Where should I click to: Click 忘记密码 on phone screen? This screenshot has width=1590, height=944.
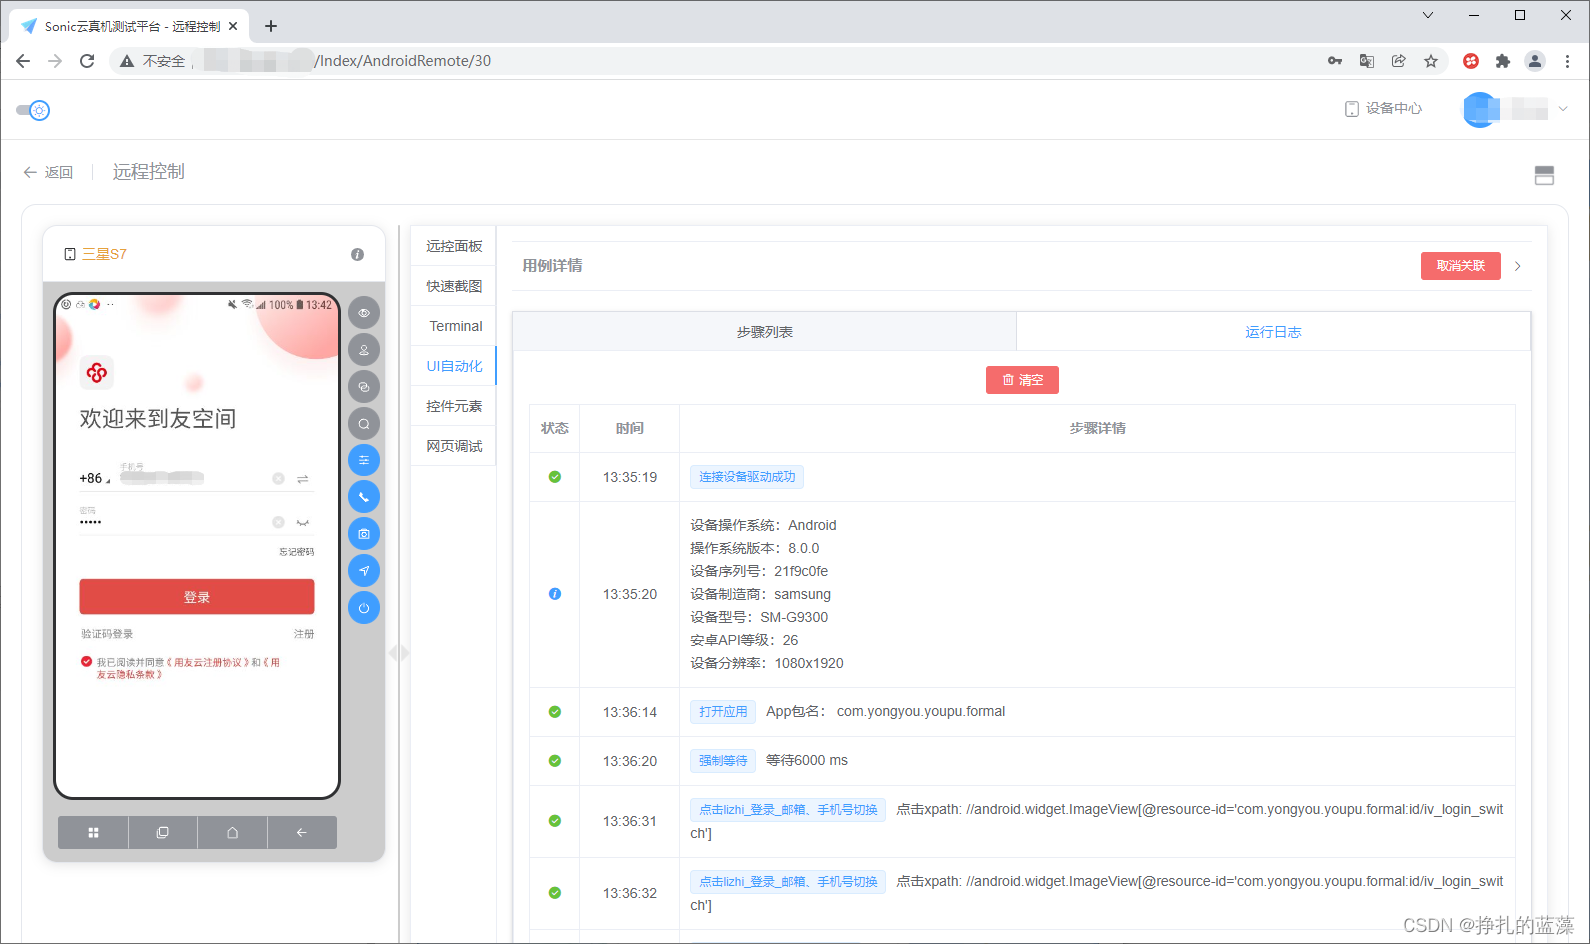tap(296, 552)
